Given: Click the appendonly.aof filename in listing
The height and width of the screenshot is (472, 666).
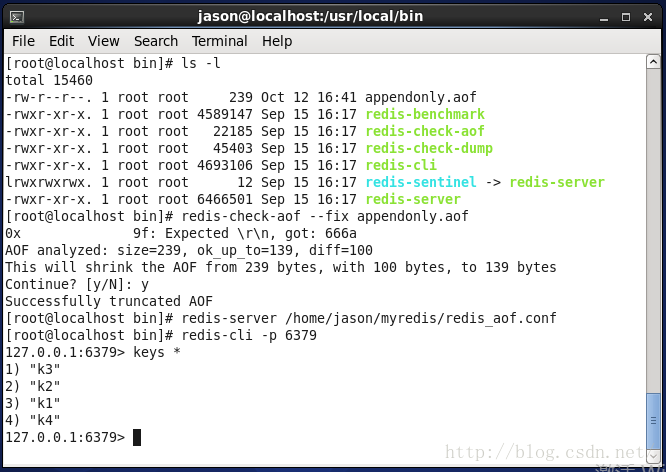Looking at the screenshot, I should (420, 97).
